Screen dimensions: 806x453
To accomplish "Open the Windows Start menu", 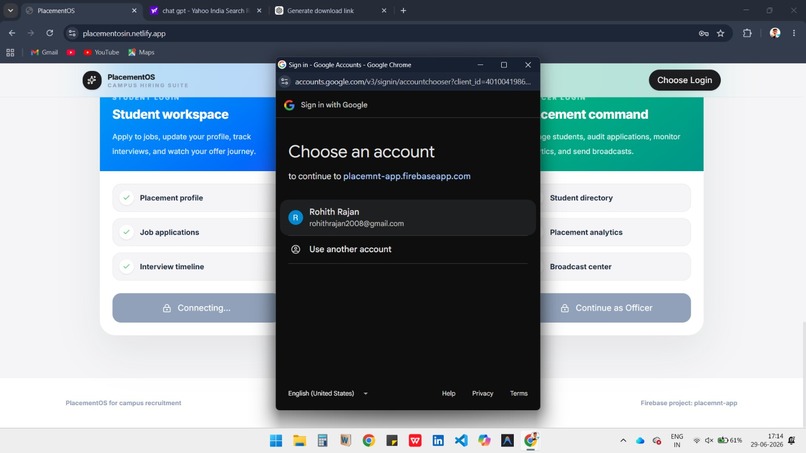I will [x=276, y=441].
